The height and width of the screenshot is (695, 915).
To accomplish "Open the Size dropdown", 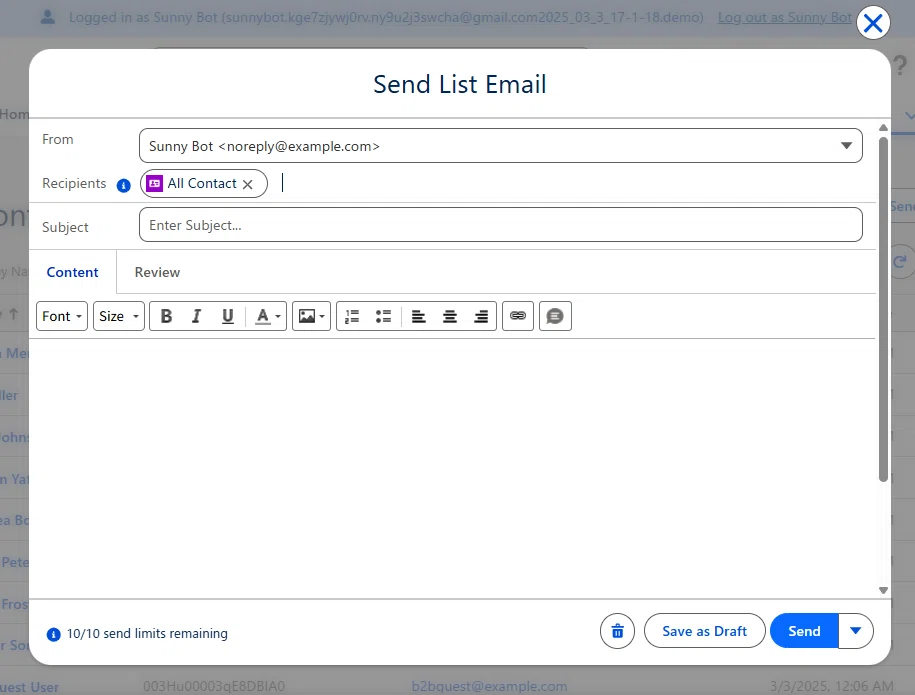I will tap(119, 316).
